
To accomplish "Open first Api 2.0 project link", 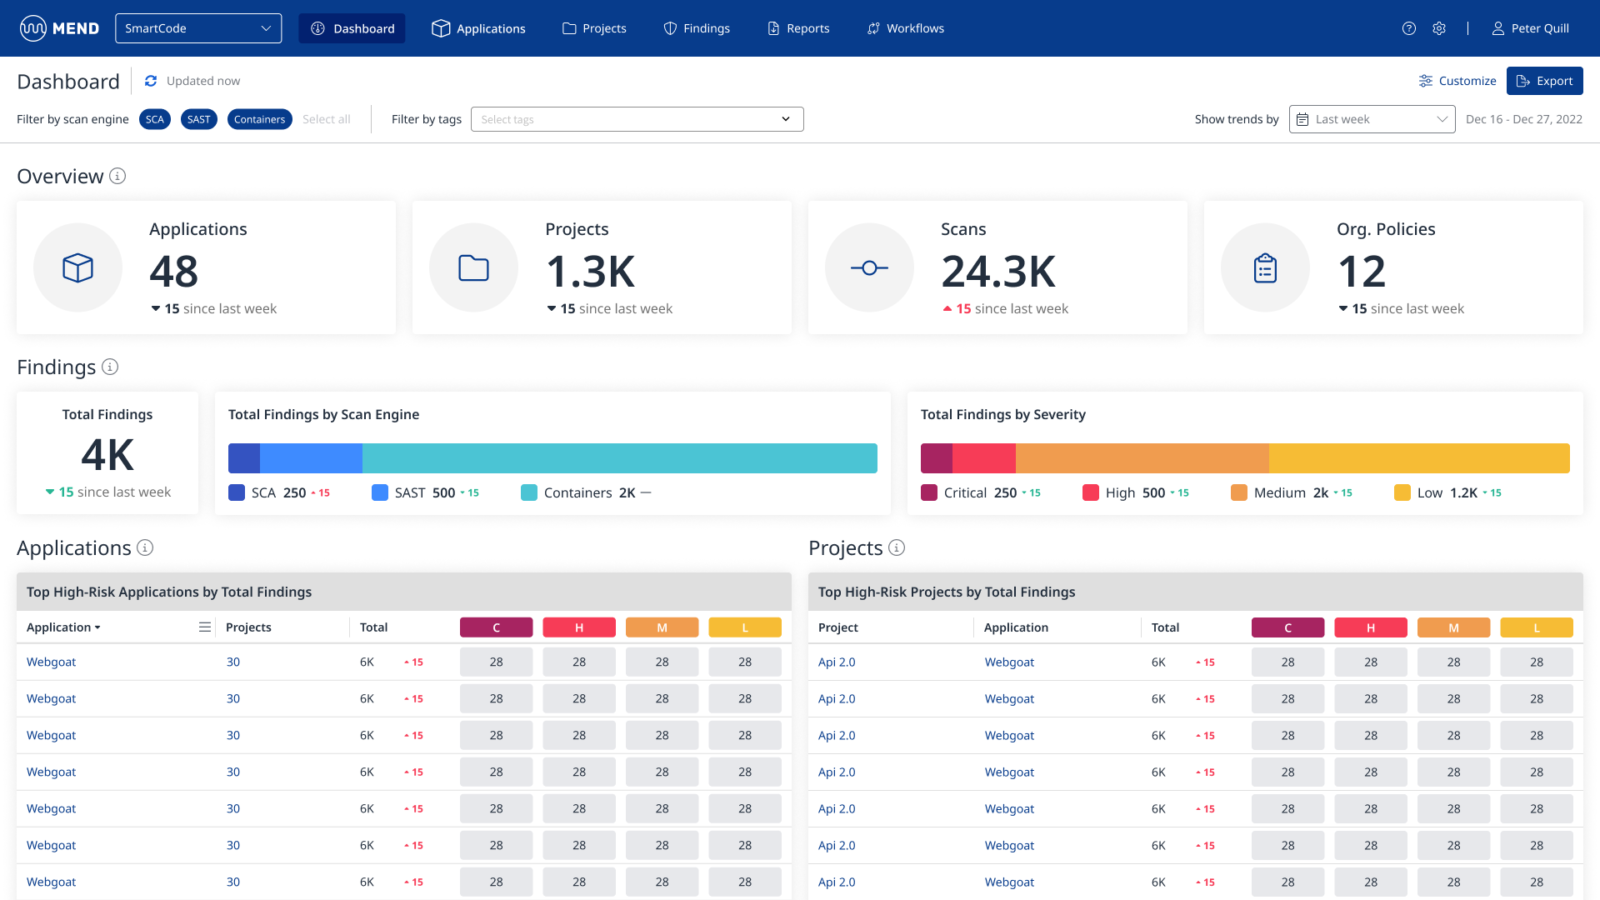I will tap(837, 662).
